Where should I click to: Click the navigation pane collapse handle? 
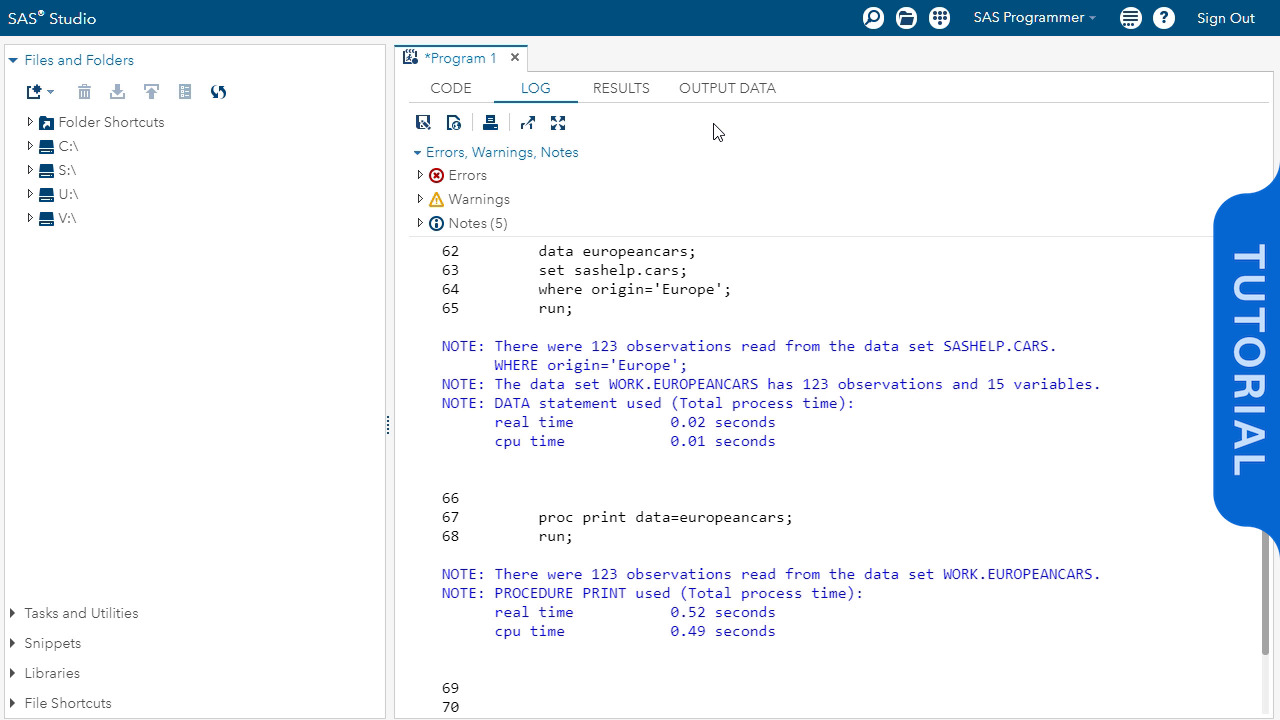pyautogui.click(x=388, y=425)
